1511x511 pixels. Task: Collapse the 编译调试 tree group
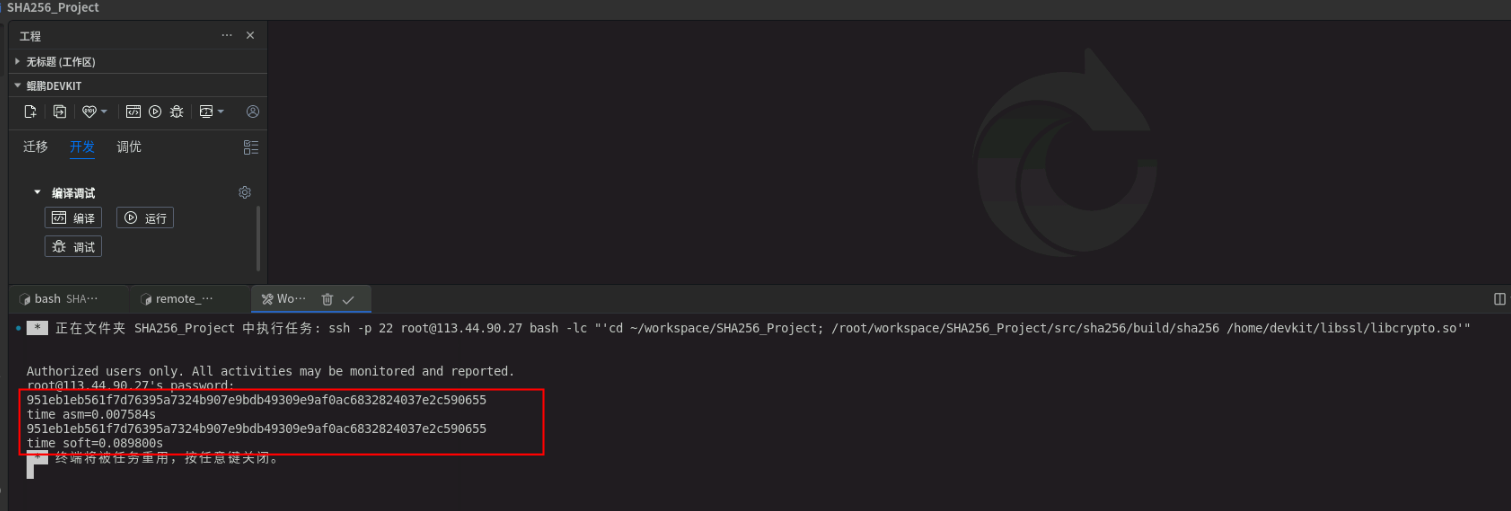pyautogui.click(x=38, y=193)
